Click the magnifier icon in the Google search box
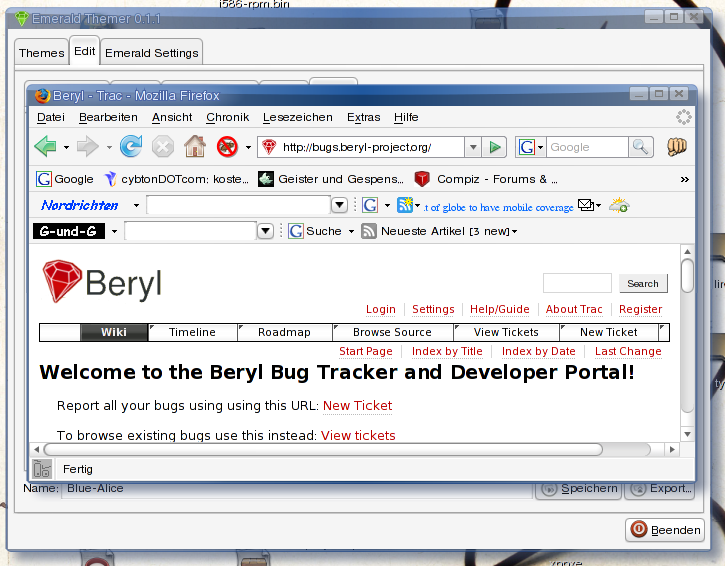 tap(640, 147)
